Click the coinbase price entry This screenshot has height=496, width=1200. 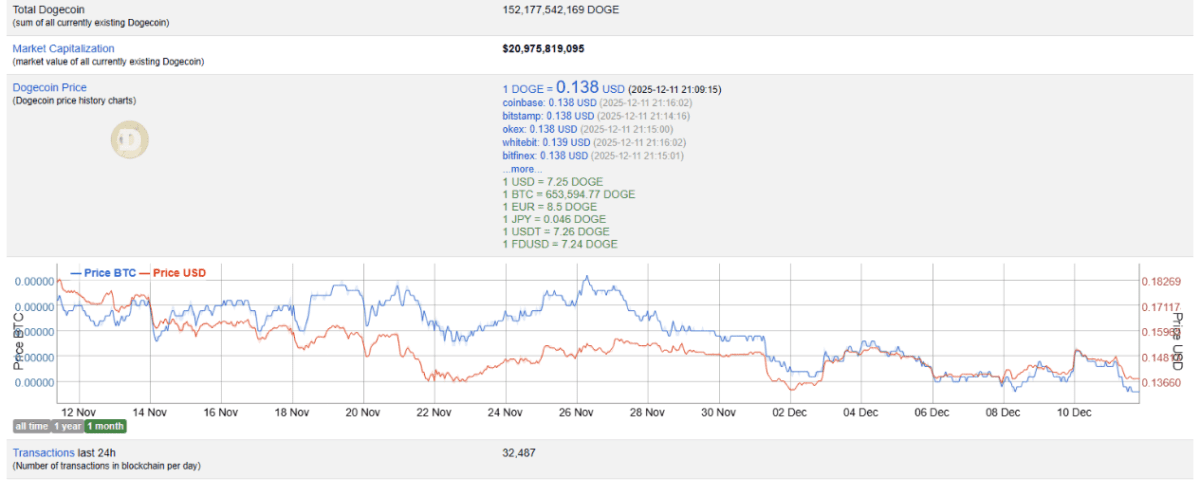[540, 103]
